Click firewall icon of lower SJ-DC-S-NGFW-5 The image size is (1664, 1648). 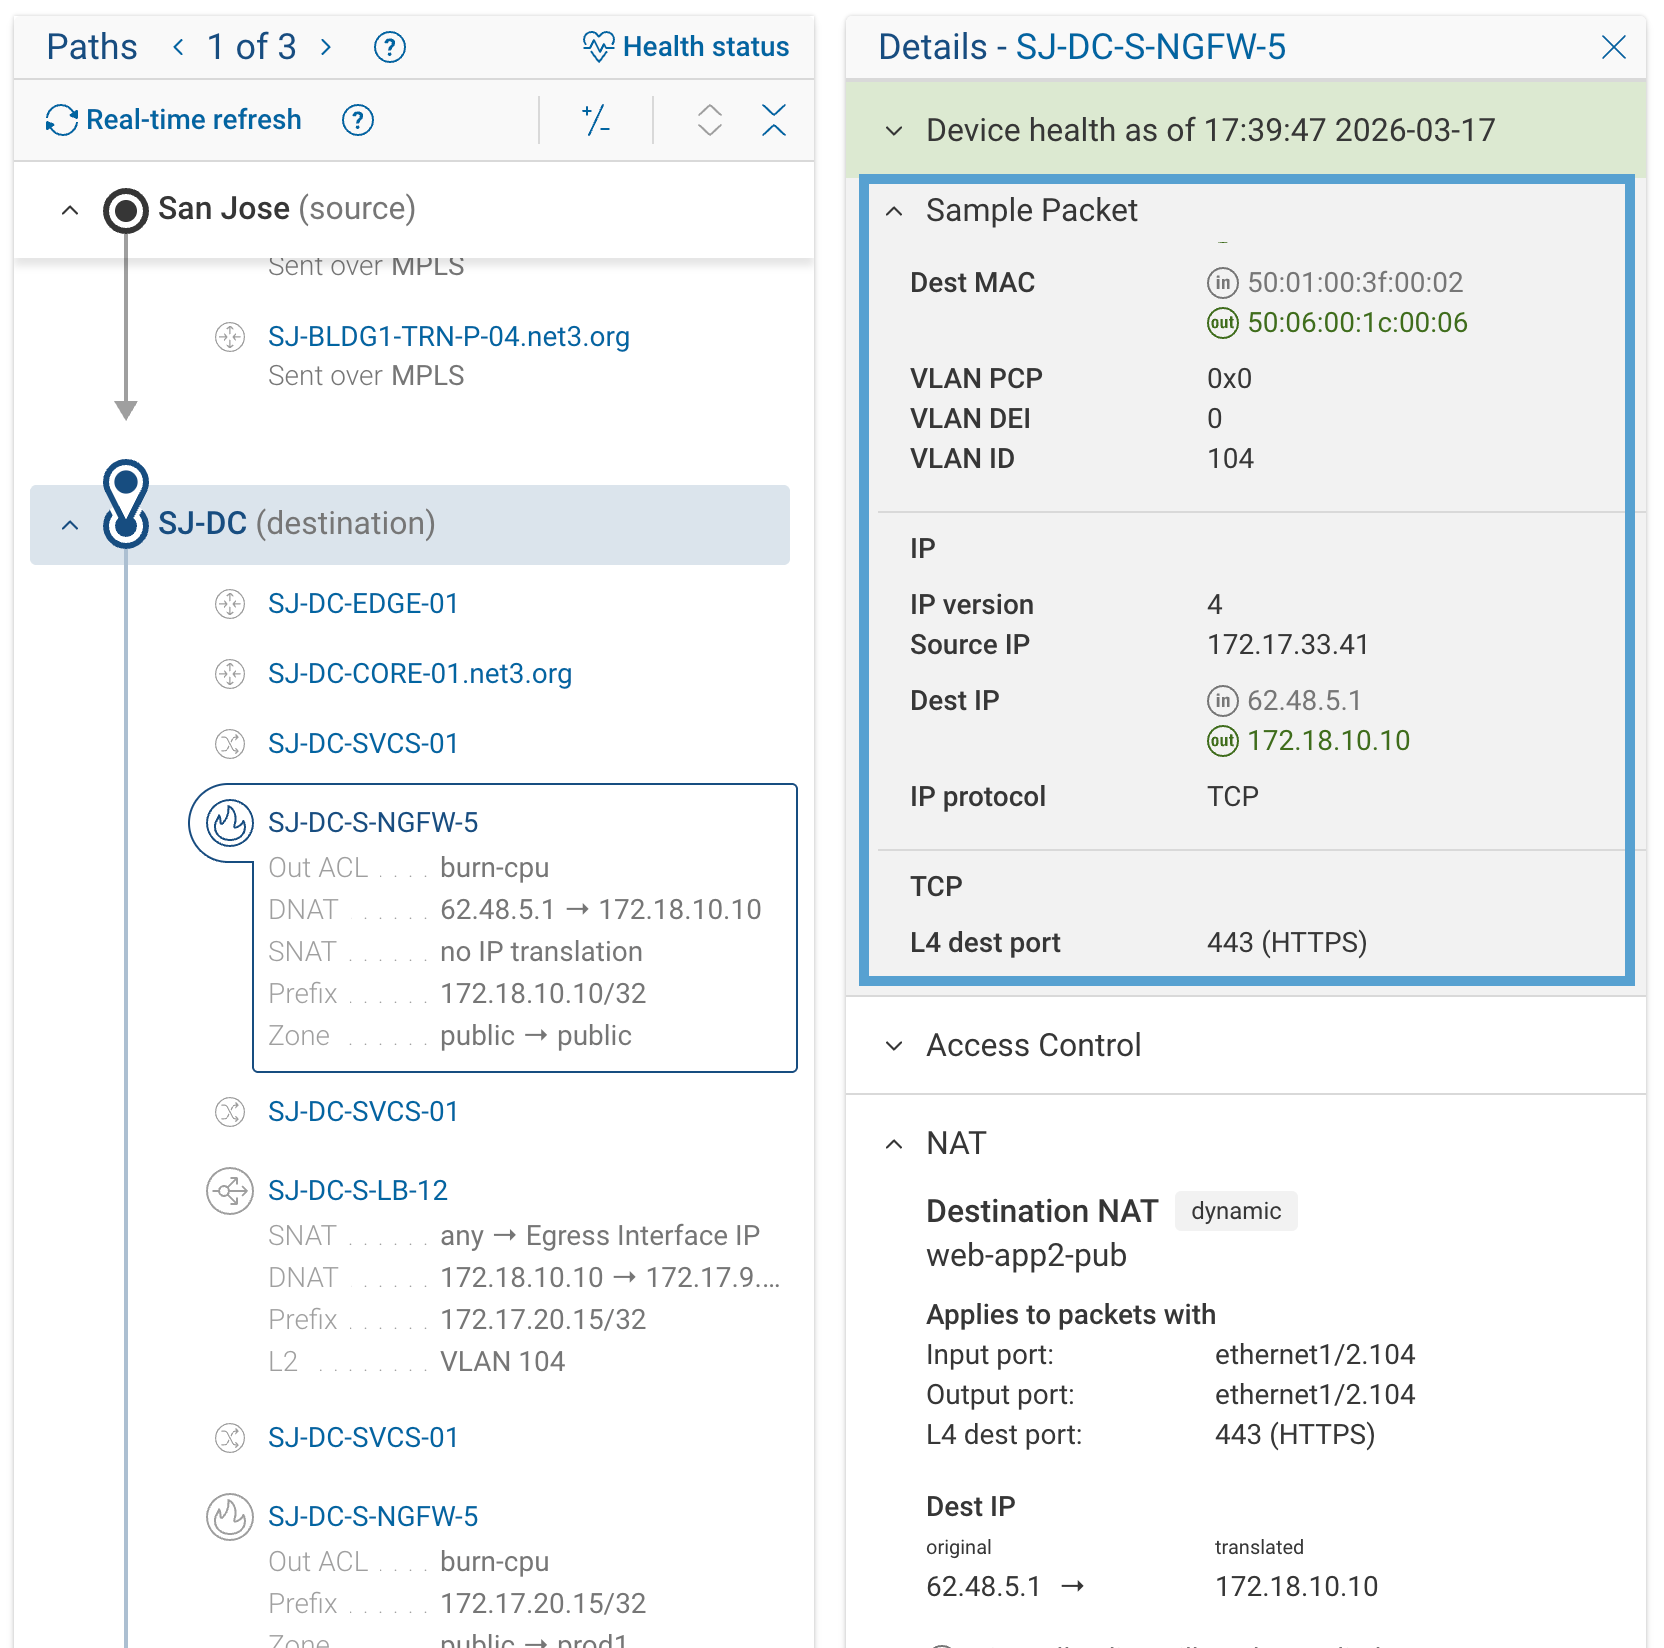coord(230,1517)
